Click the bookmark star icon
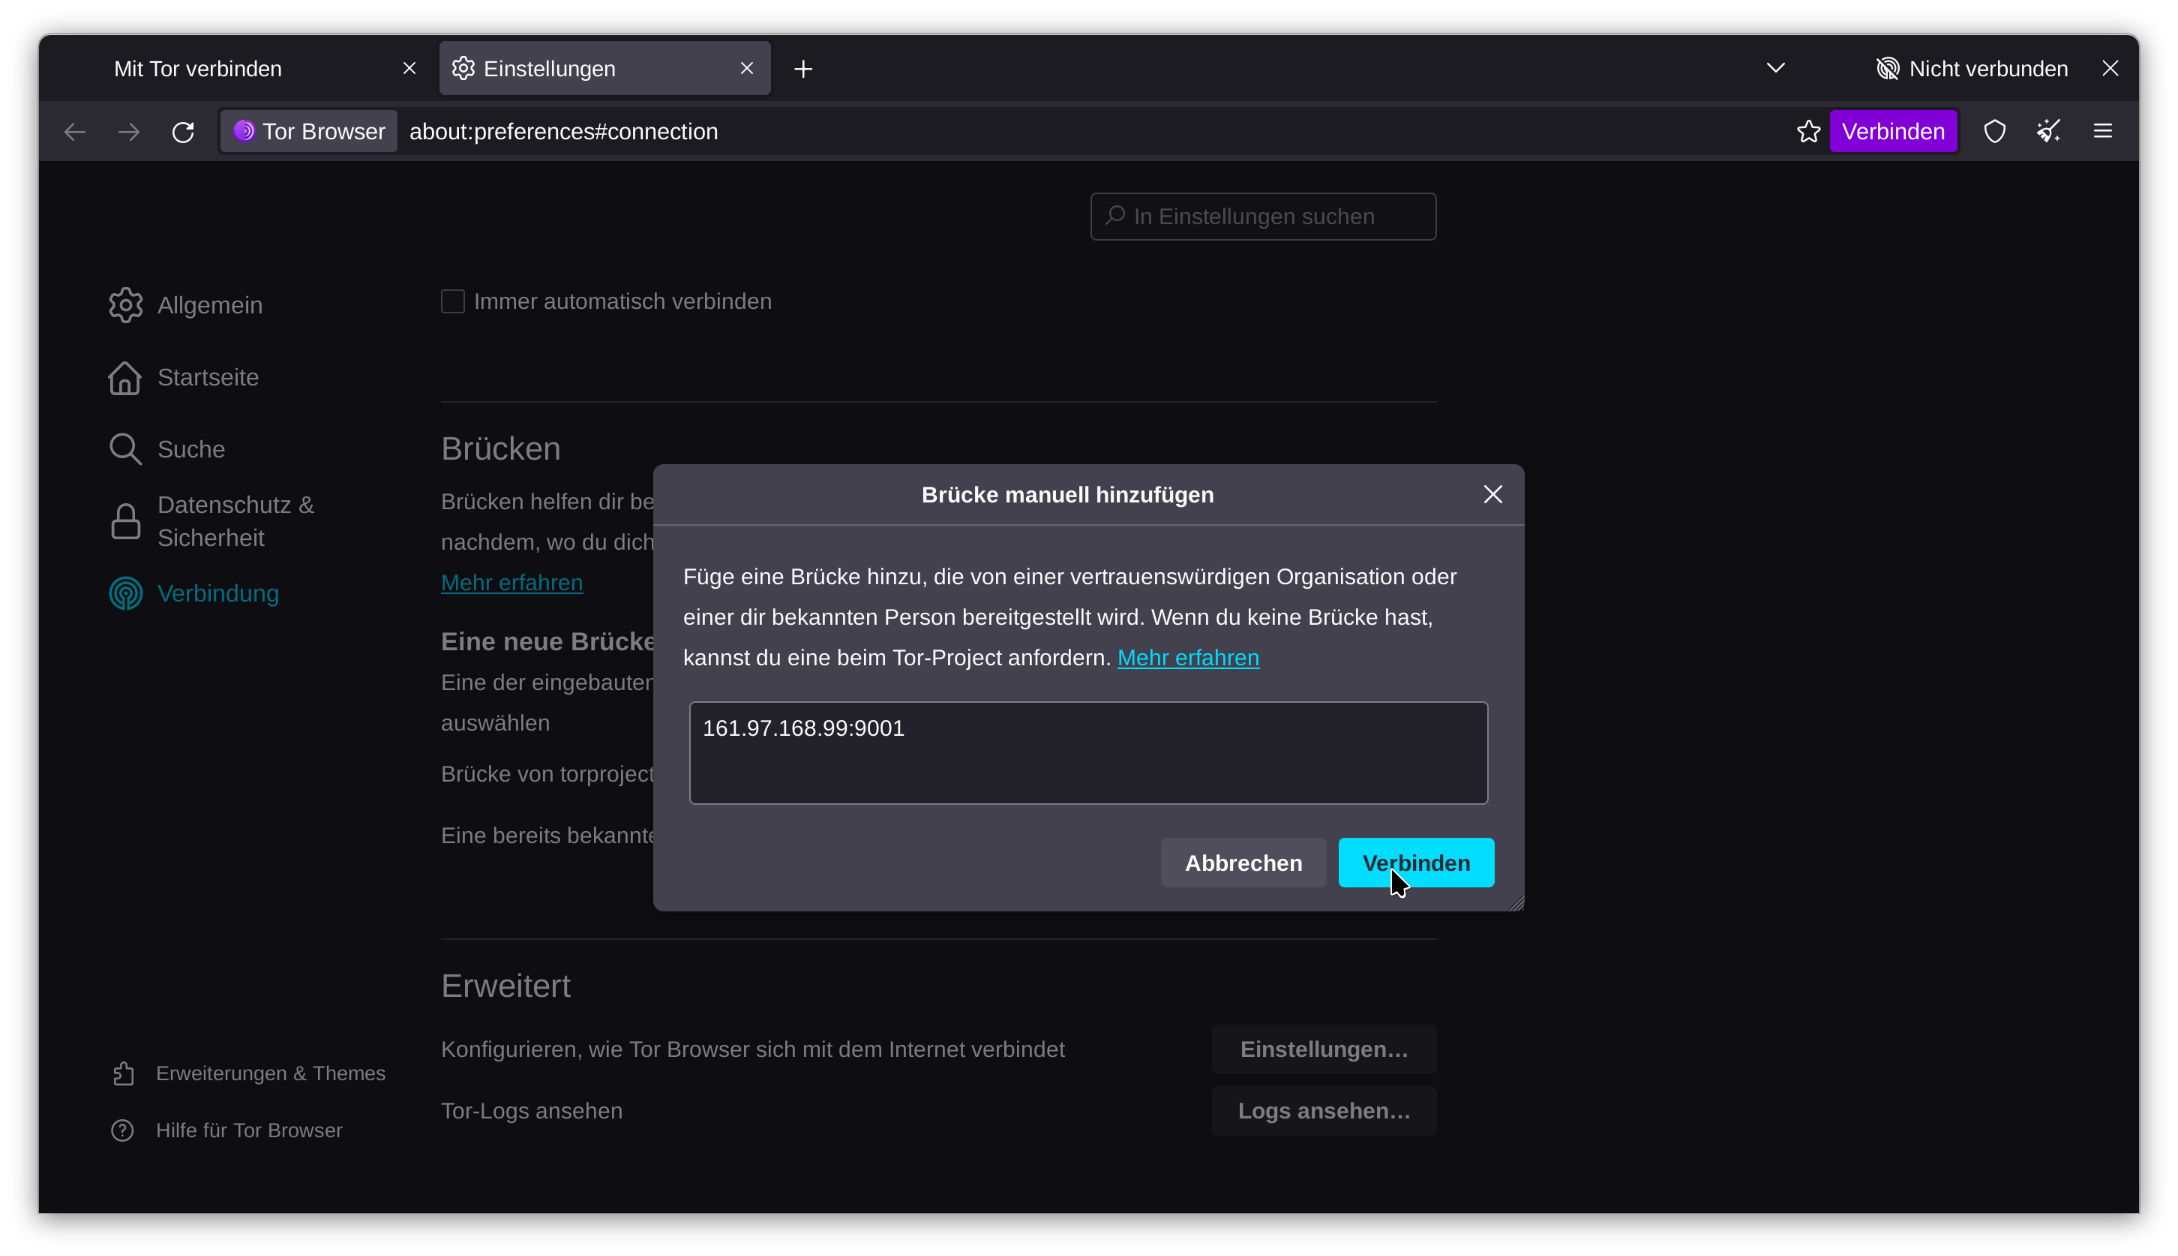This screenshot has width=2178, height=1256. click(1809, 132)
